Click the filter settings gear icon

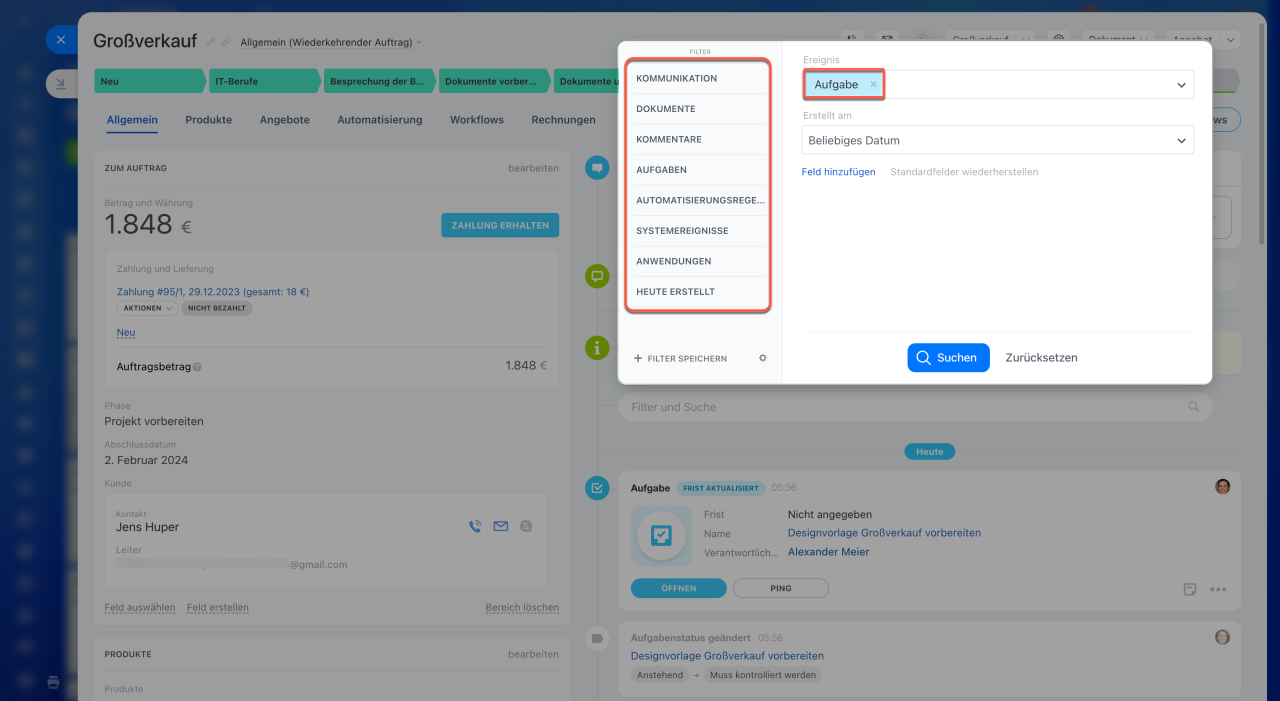tap(763, 358)
